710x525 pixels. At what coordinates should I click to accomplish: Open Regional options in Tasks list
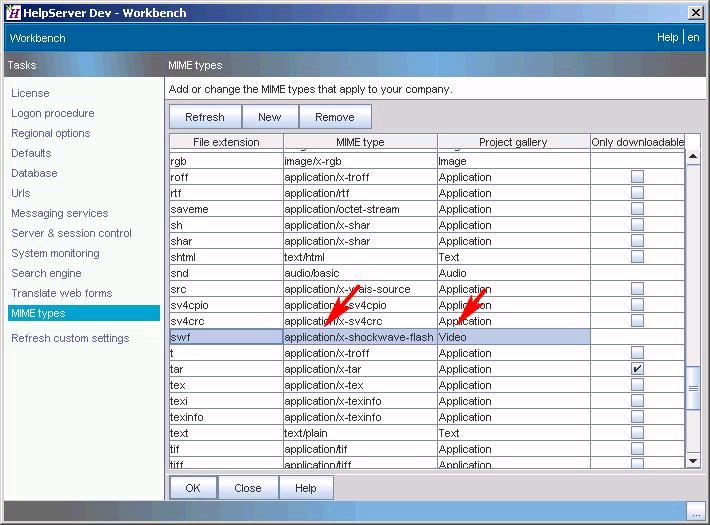click(50, 133)
